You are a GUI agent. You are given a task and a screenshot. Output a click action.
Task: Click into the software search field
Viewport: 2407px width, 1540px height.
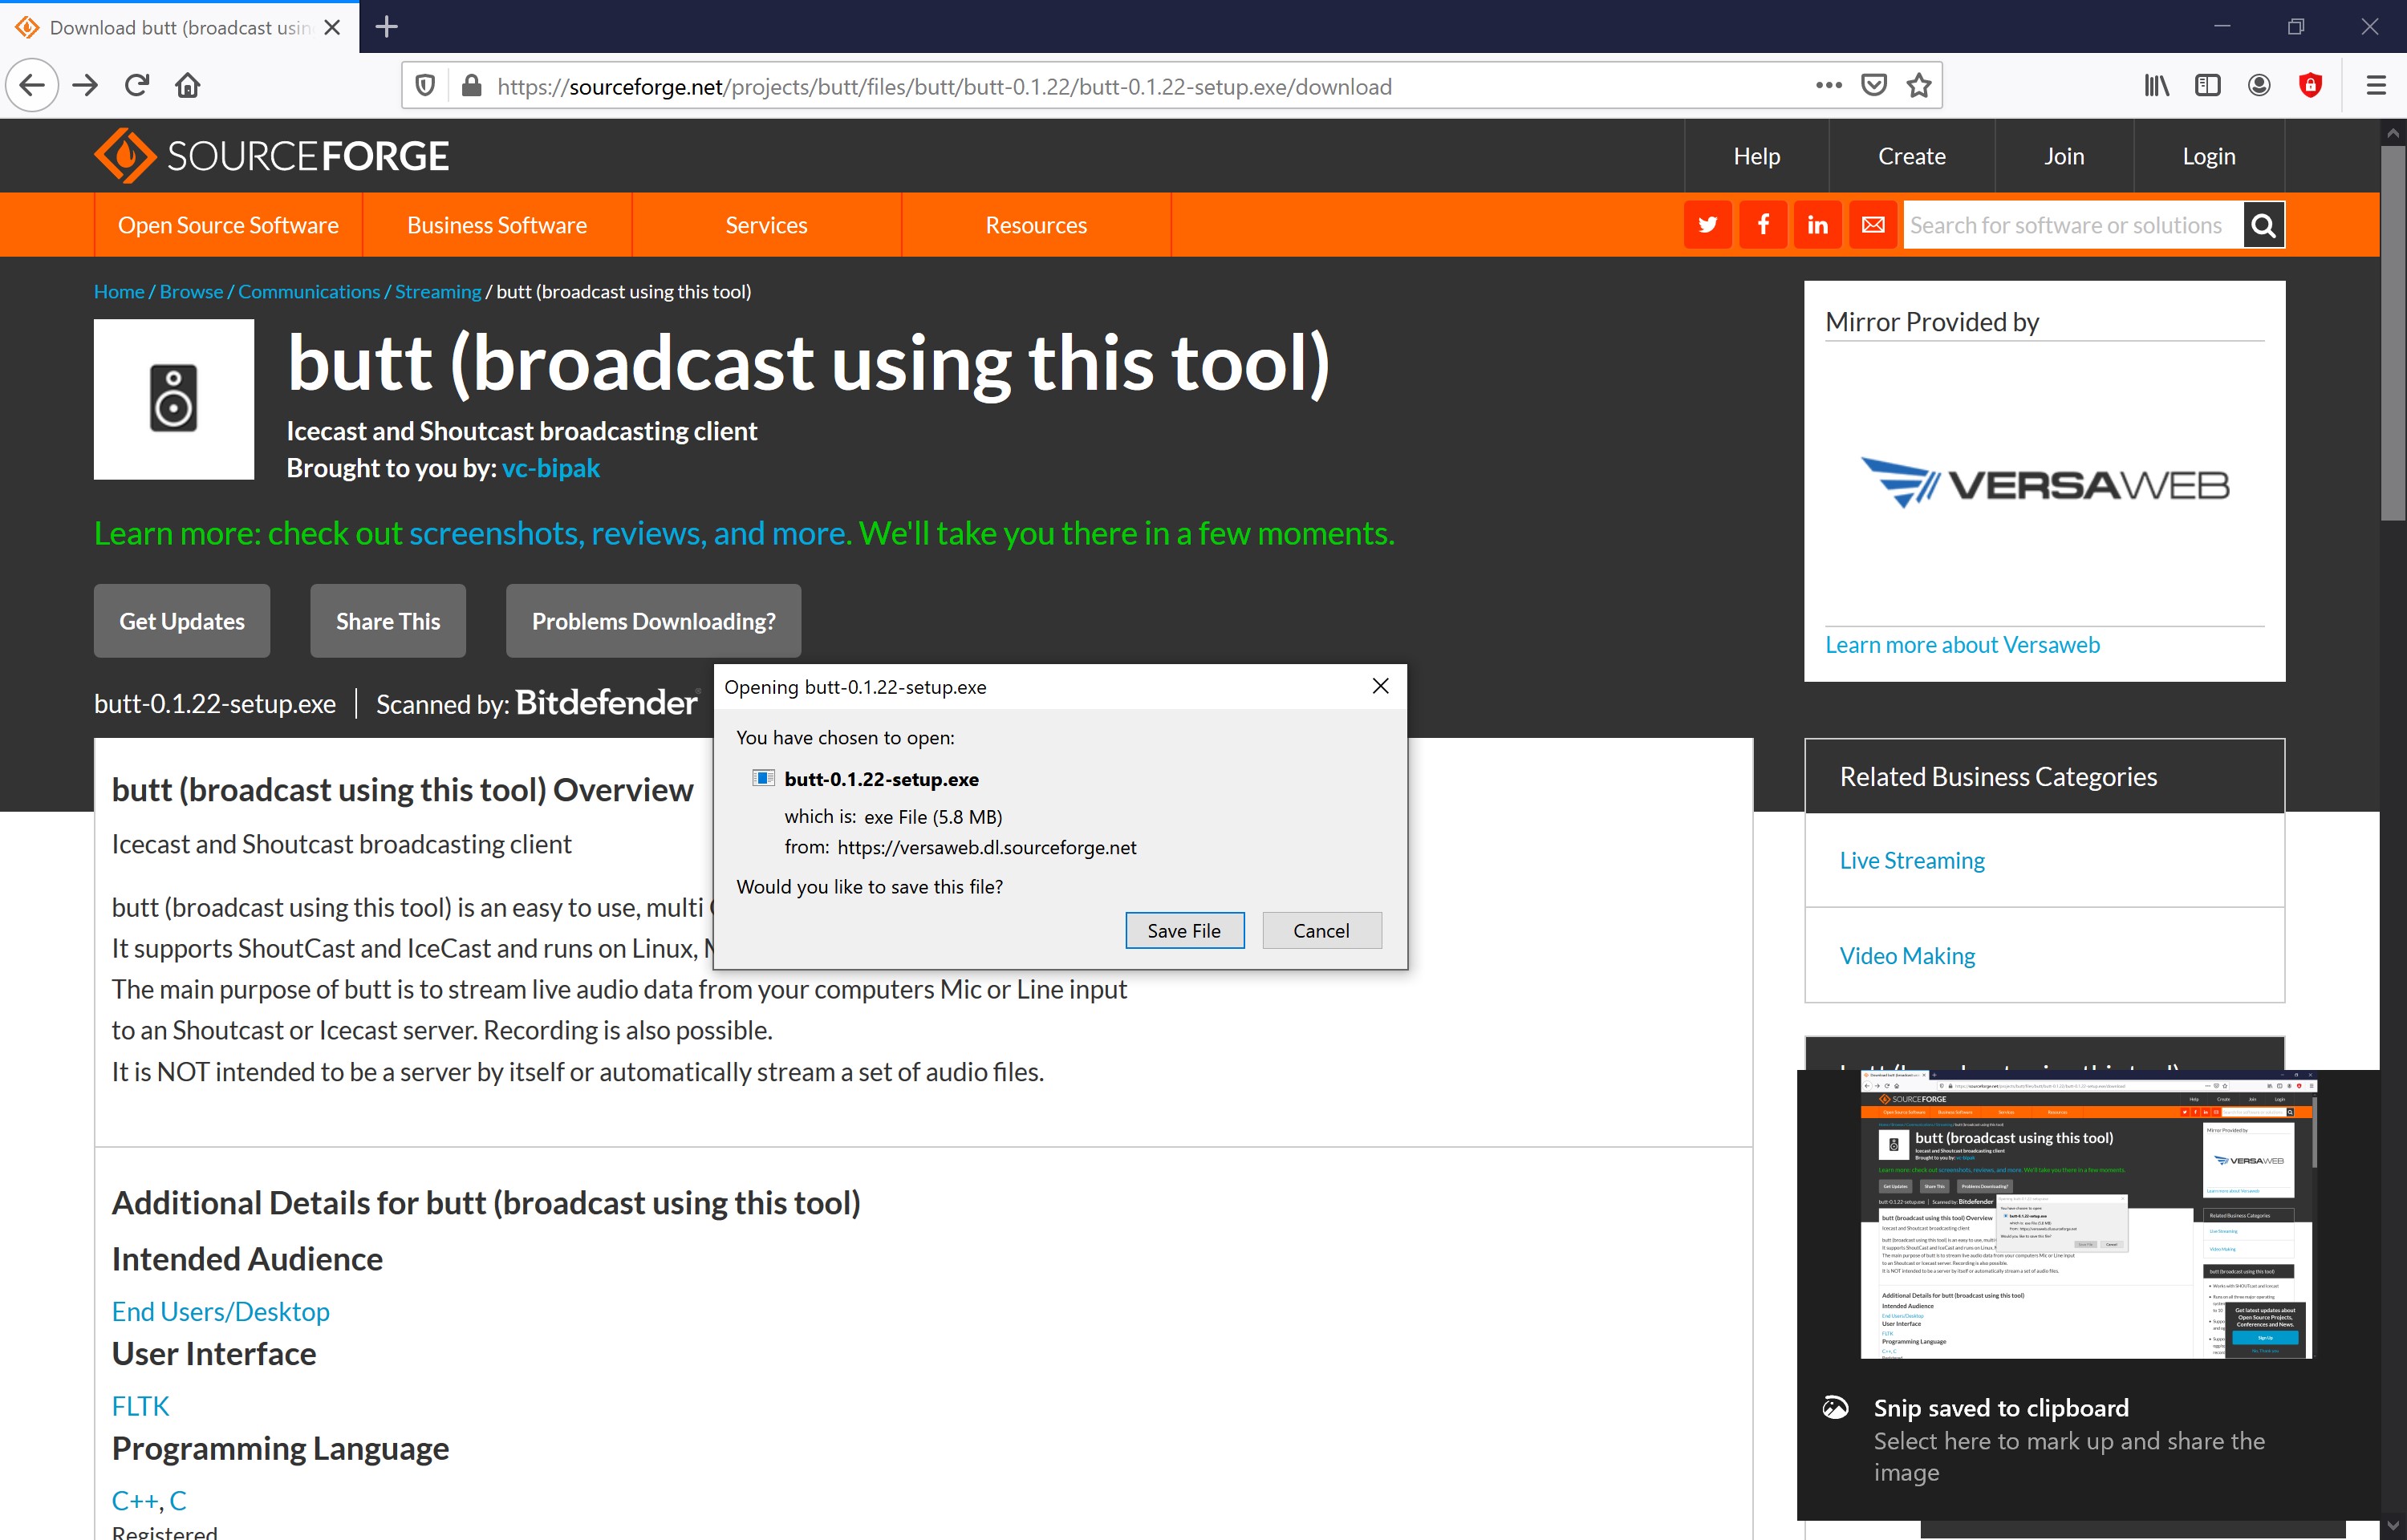click(x=2070, y=225)
